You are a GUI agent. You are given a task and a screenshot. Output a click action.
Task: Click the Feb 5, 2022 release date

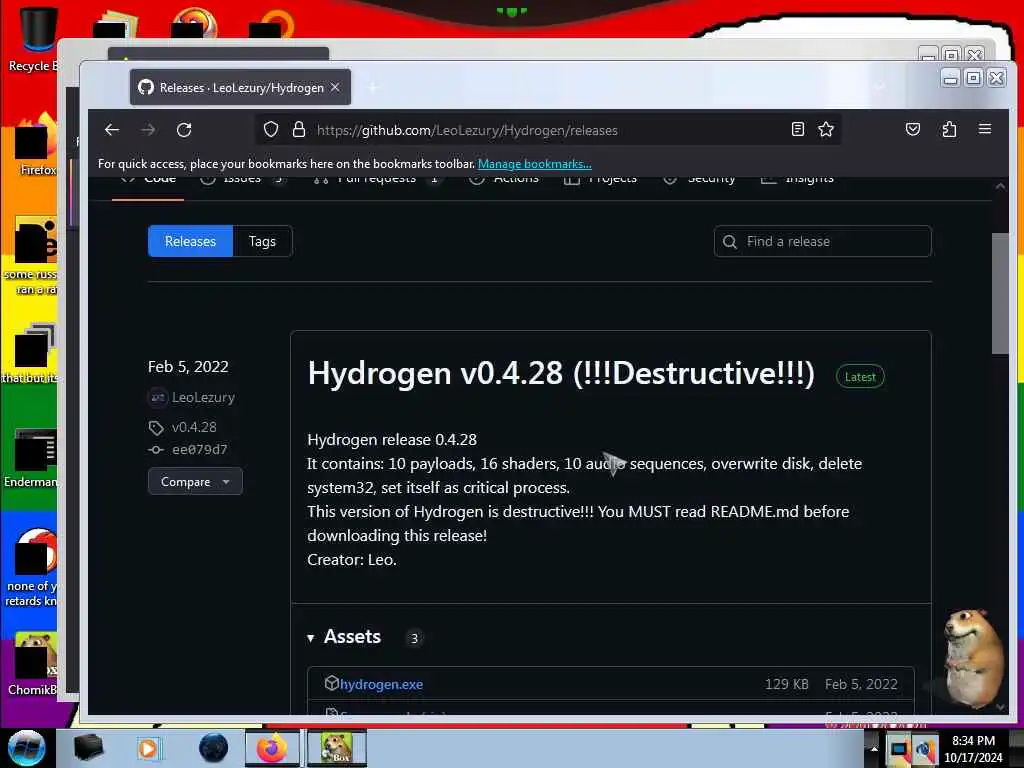(x=188, y=367)
